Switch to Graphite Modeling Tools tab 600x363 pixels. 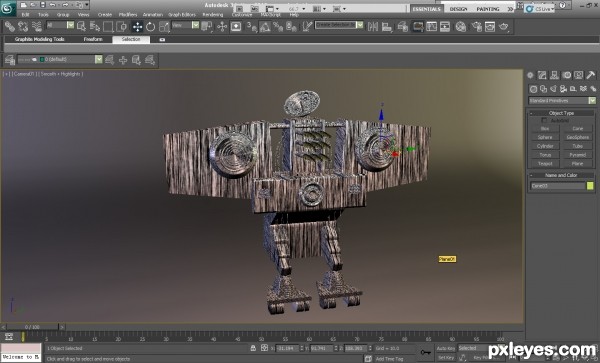pos(39,39)
